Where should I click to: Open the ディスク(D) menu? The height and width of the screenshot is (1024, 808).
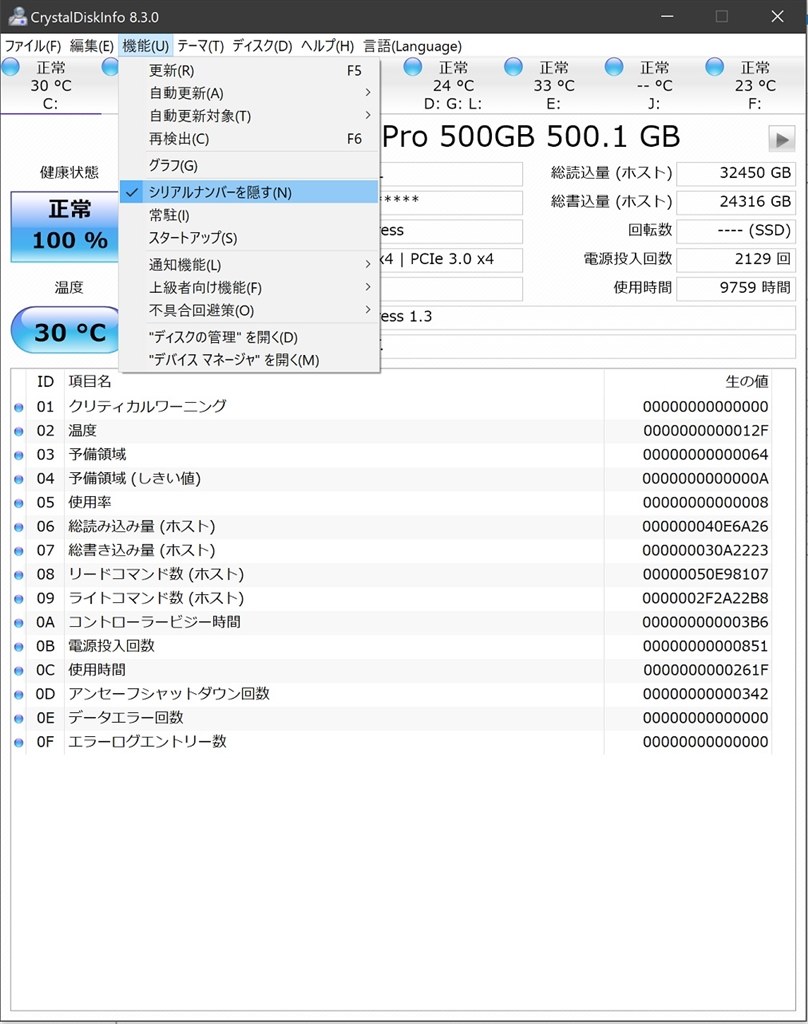[x=263, y=46]
